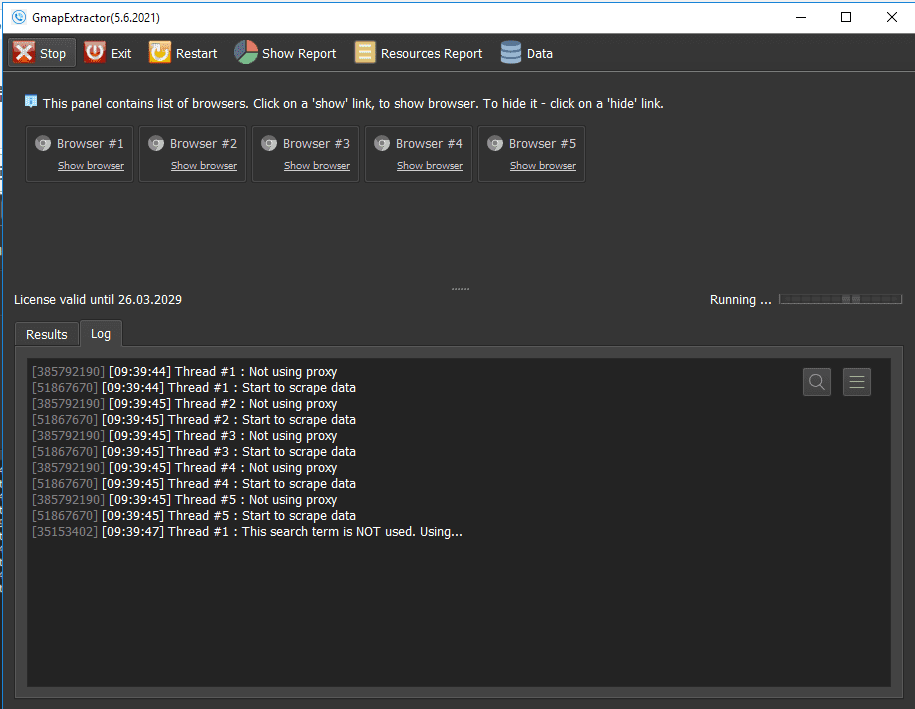Show browser for Browser #3
The image size is (915, 709).
click(x=317, y=166)
